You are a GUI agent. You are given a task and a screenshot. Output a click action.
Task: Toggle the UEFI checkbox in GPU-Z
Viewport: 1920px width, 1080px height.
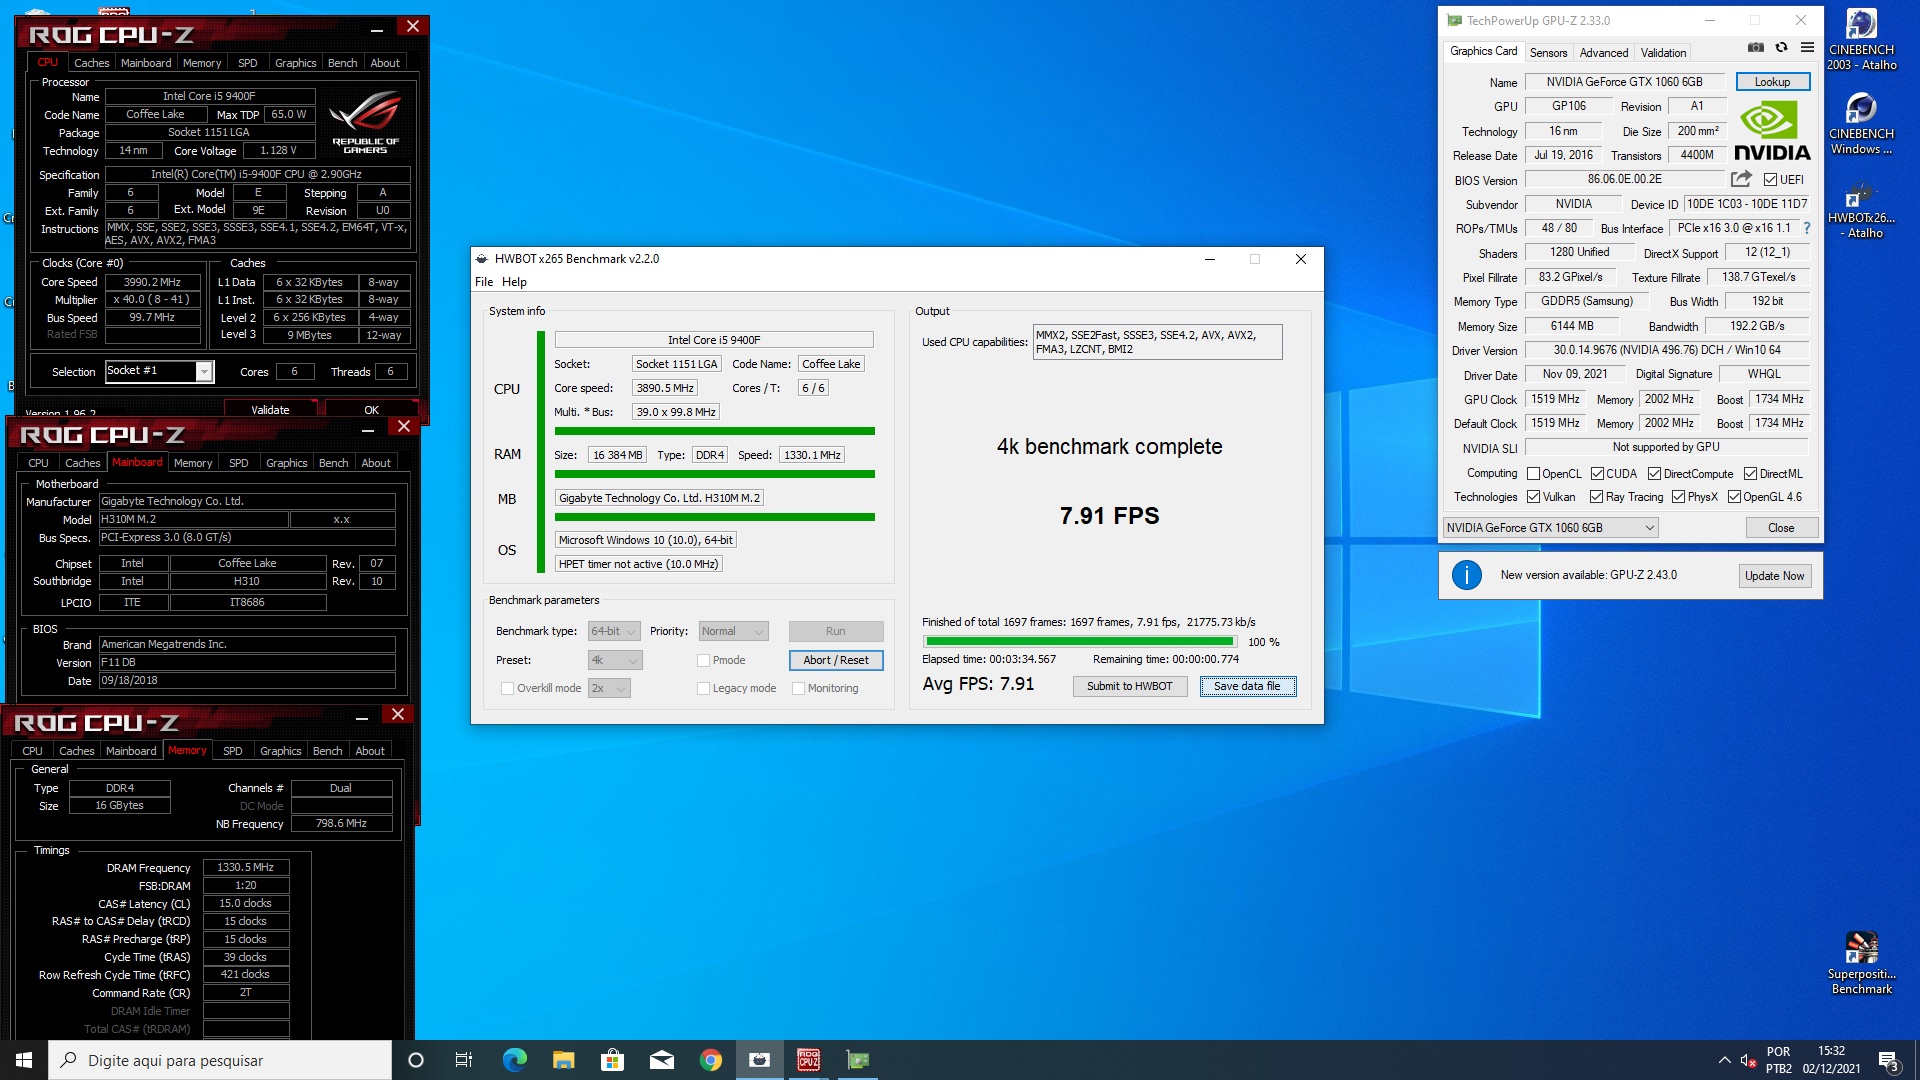pyautogui.click(x=1770, y=180)
